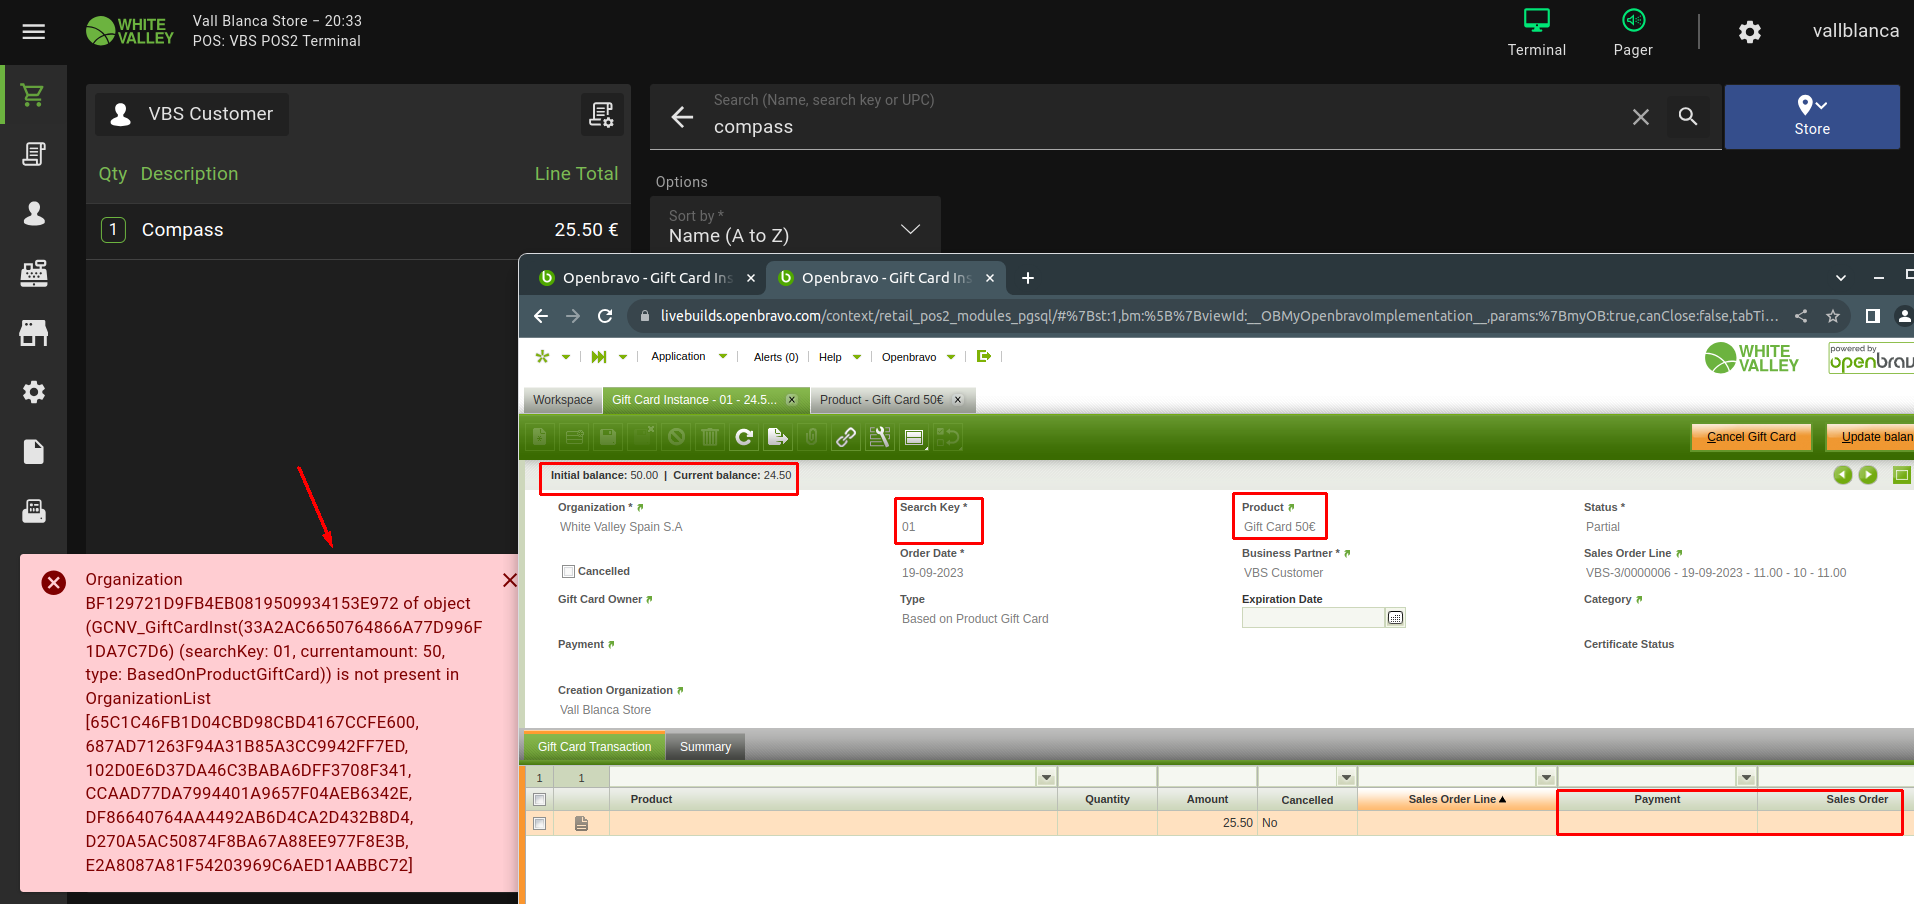Open the shopping cart view in POS sidebar
The width and height of the screenshot is (1914, 904).
33,95
